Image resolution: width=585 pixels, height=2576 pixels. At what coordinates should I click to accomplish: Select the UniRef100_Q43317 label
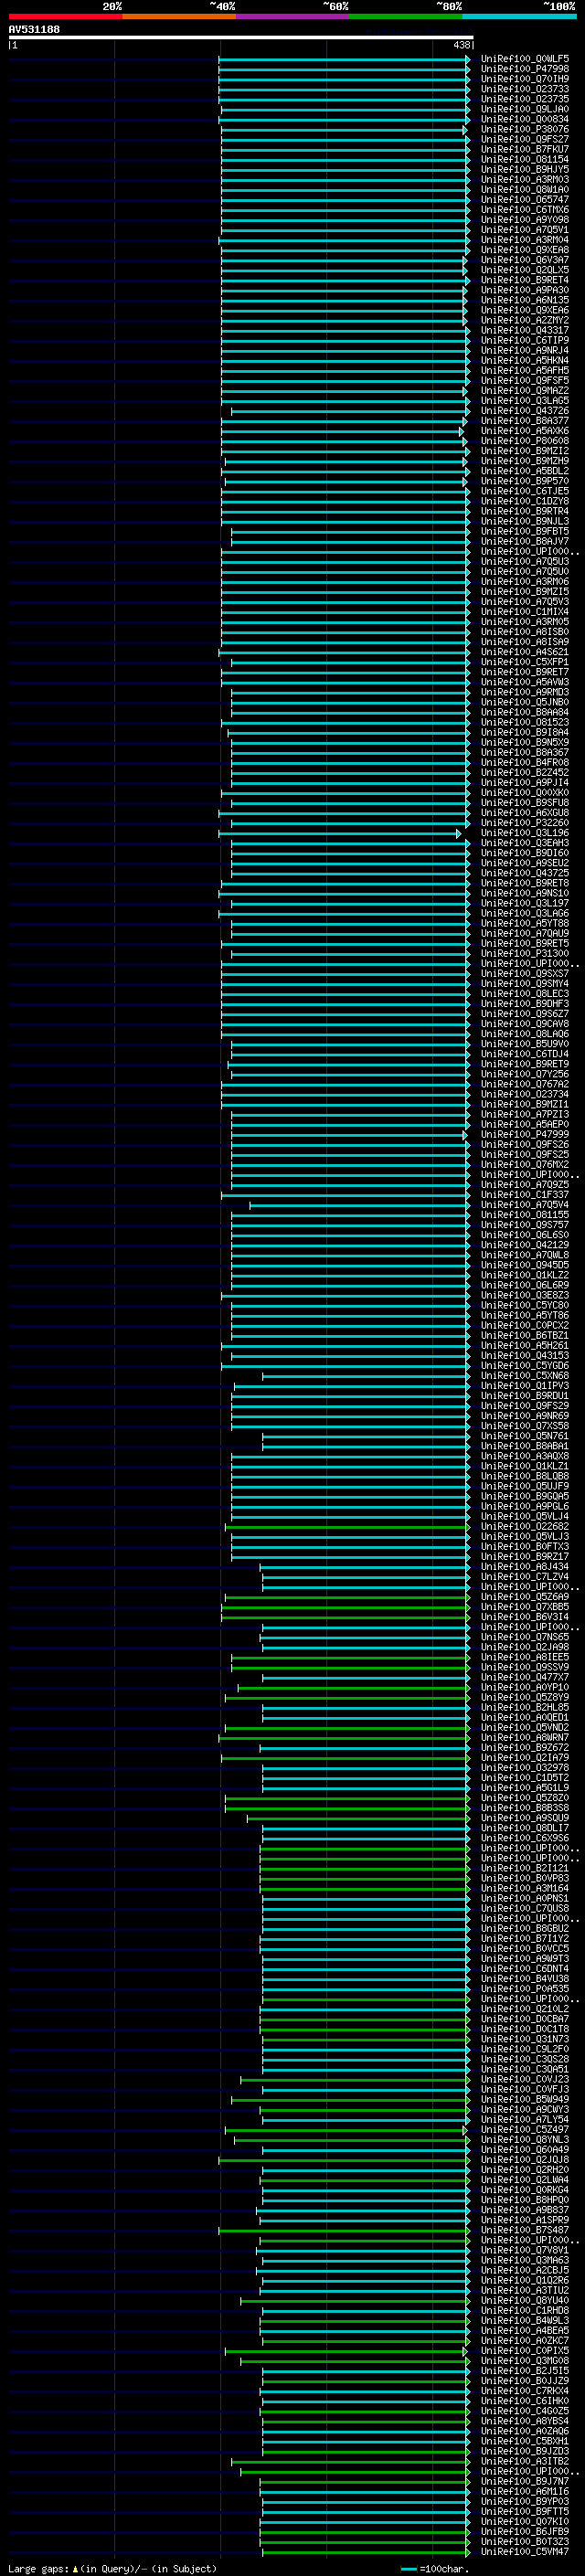(525, 330)
